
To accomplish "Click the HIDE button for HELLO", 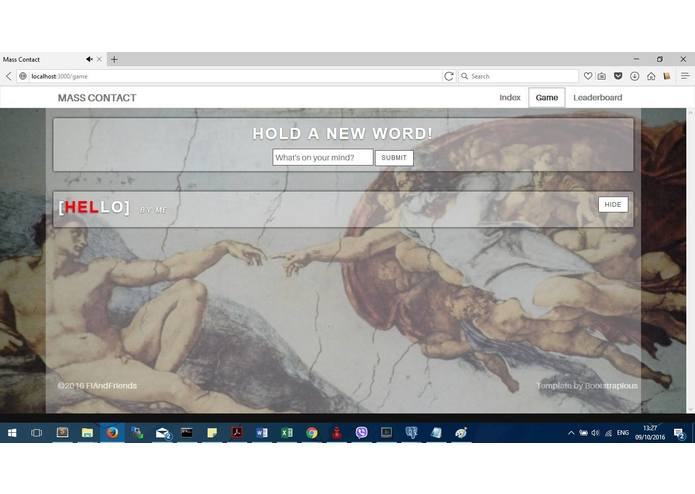I will click(613, 205).
